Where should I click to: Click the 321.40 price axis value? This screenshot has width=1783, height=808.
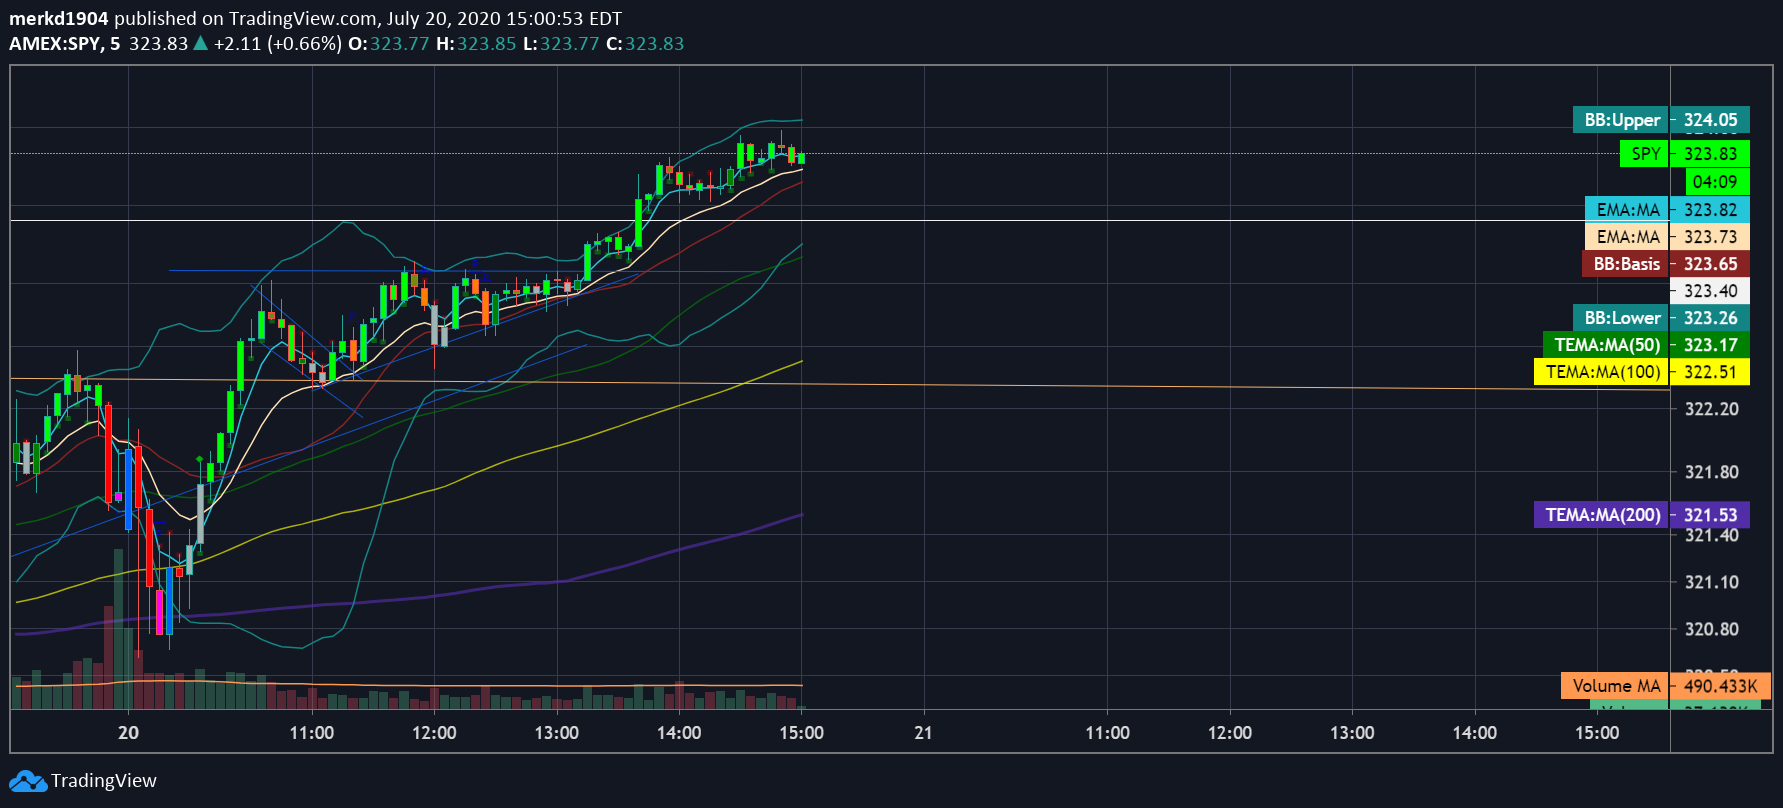(x=1712, y=535)
